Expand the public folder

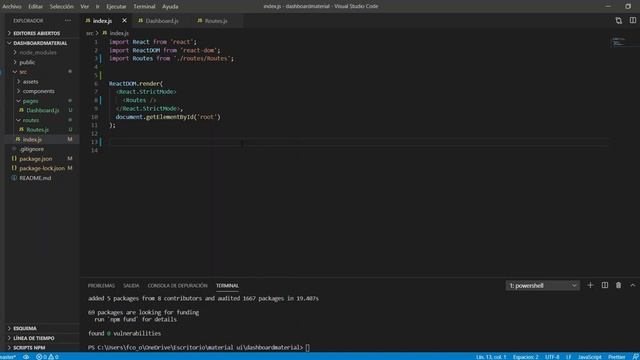pyautogui.click(x=27, y=62)
